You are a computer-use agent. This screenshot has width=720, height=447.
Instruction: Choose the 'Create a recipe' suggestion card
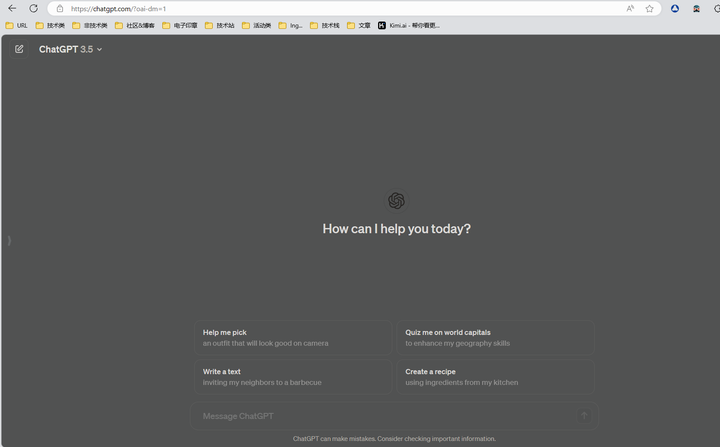pyautogui.click(x=495, y=377)
